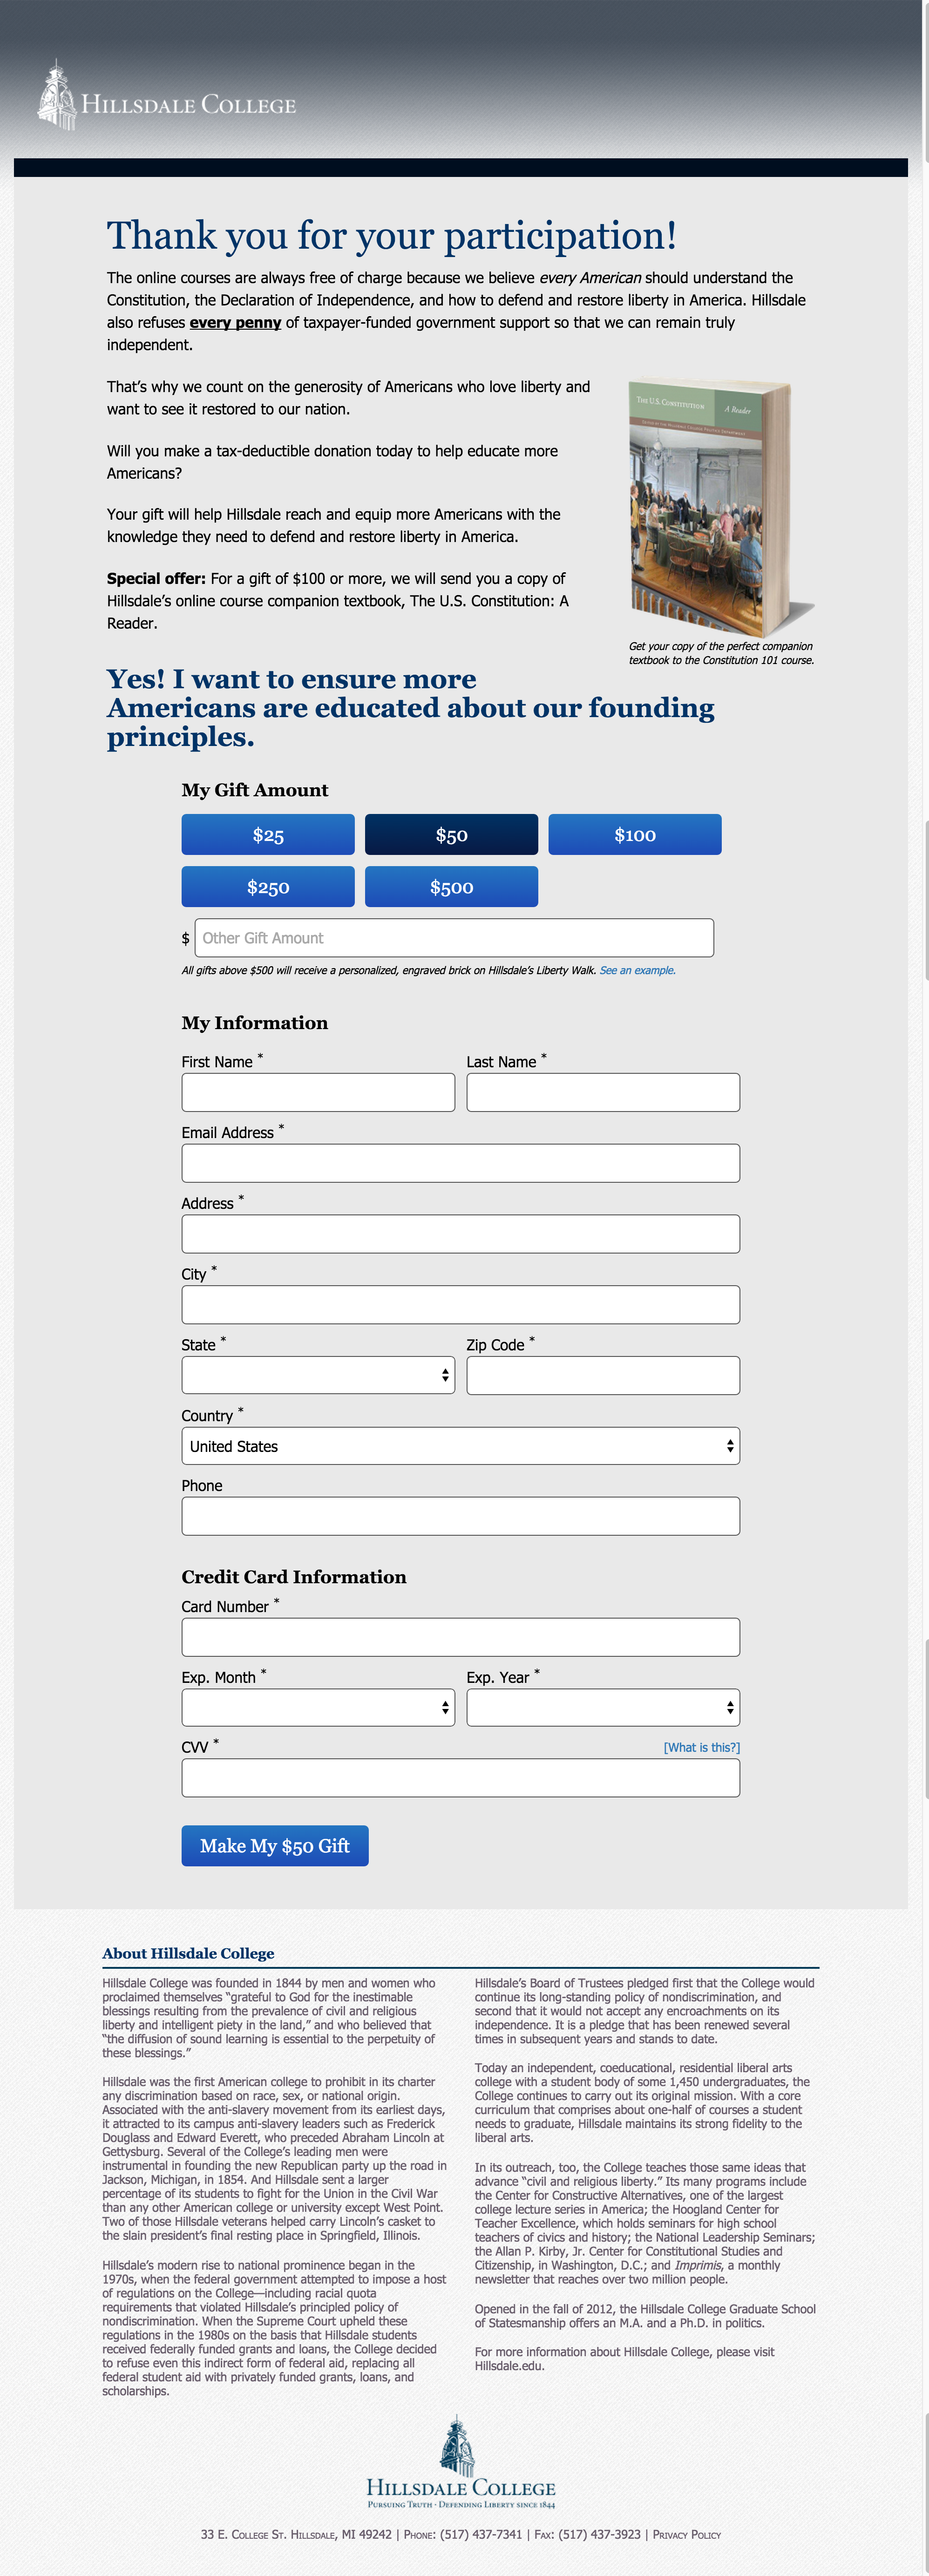Click the selected $50 gift button
This screenshot has width=929, height=2576.
[x=451, y=835]
